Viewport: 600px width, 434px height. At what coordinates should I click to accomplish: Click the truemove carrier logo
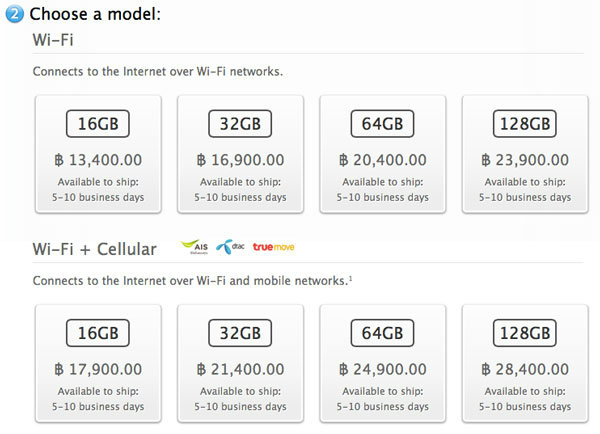[274, 247]
